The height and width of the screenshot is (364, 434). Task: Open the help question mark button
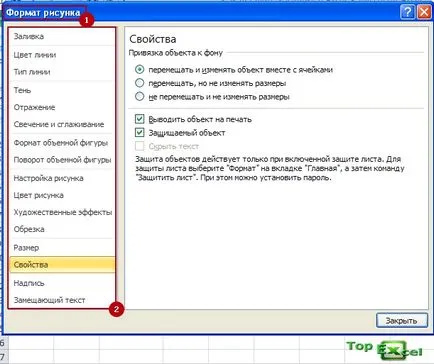click(407, 12)
